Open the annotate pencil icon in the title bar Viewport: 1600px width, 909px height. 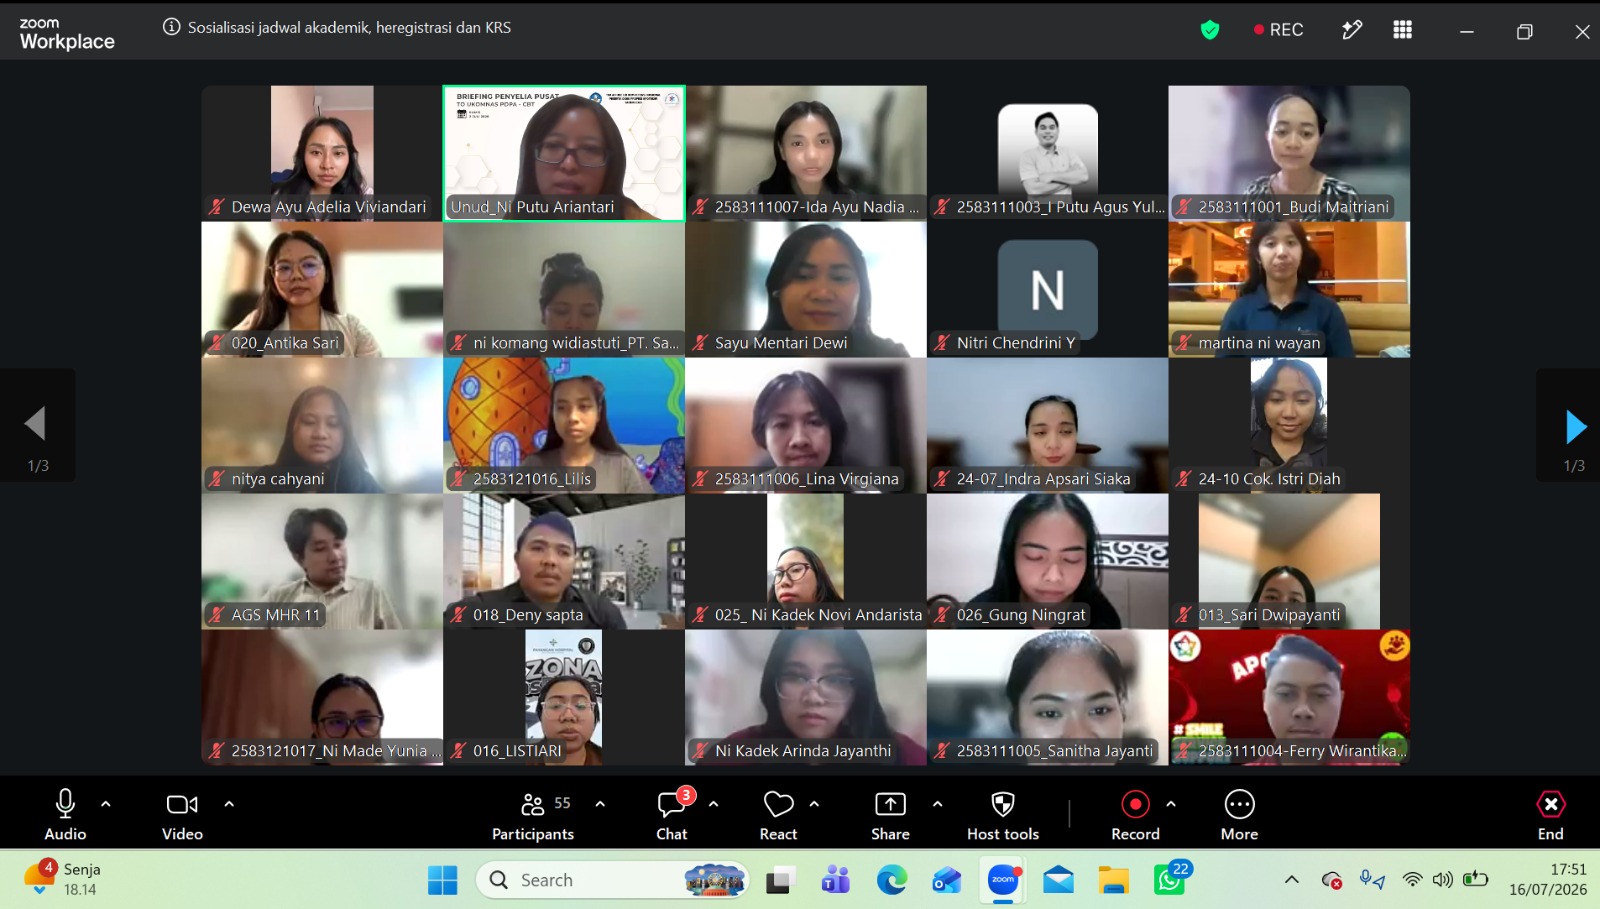pos(1352,30)
